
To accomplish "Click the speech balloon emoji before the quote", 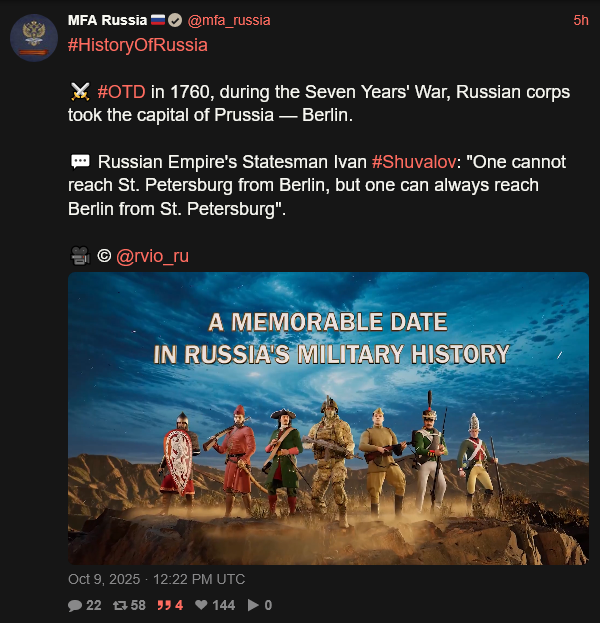I will point(80,162).
